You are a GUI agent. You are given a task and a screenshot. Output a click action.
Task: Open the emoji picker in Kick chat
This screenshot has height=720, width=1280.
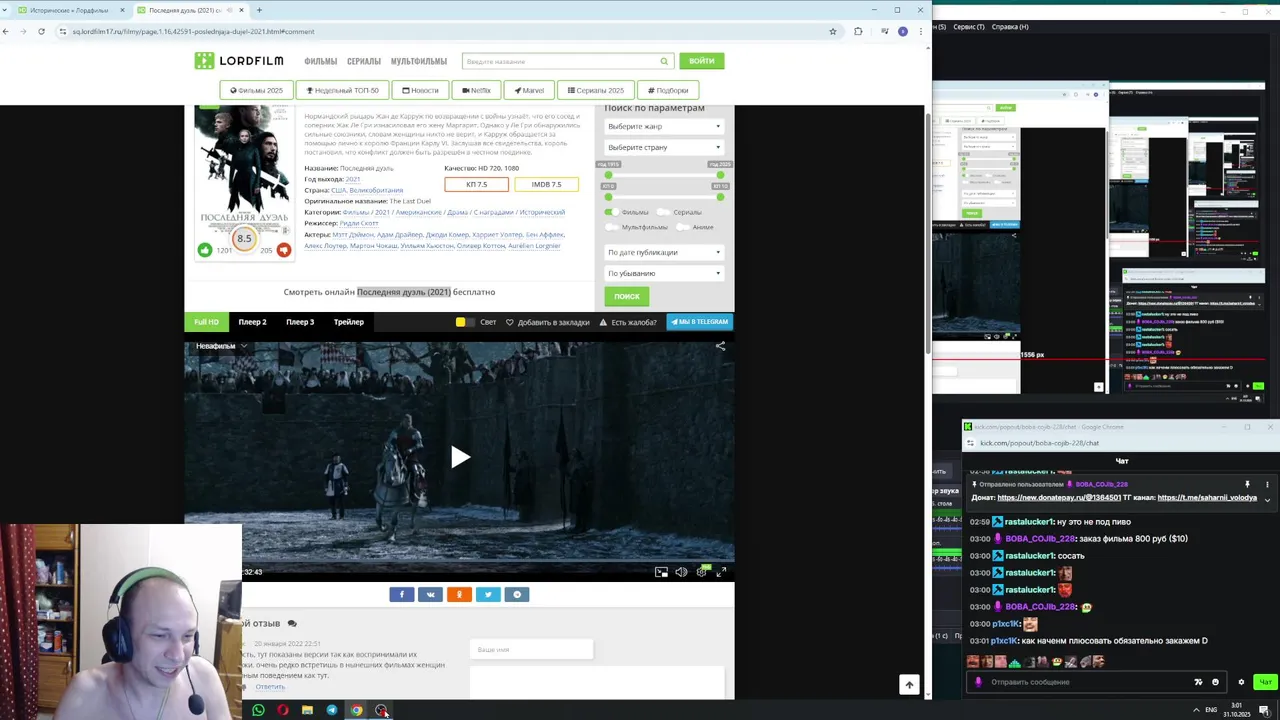pos(1215,682)
